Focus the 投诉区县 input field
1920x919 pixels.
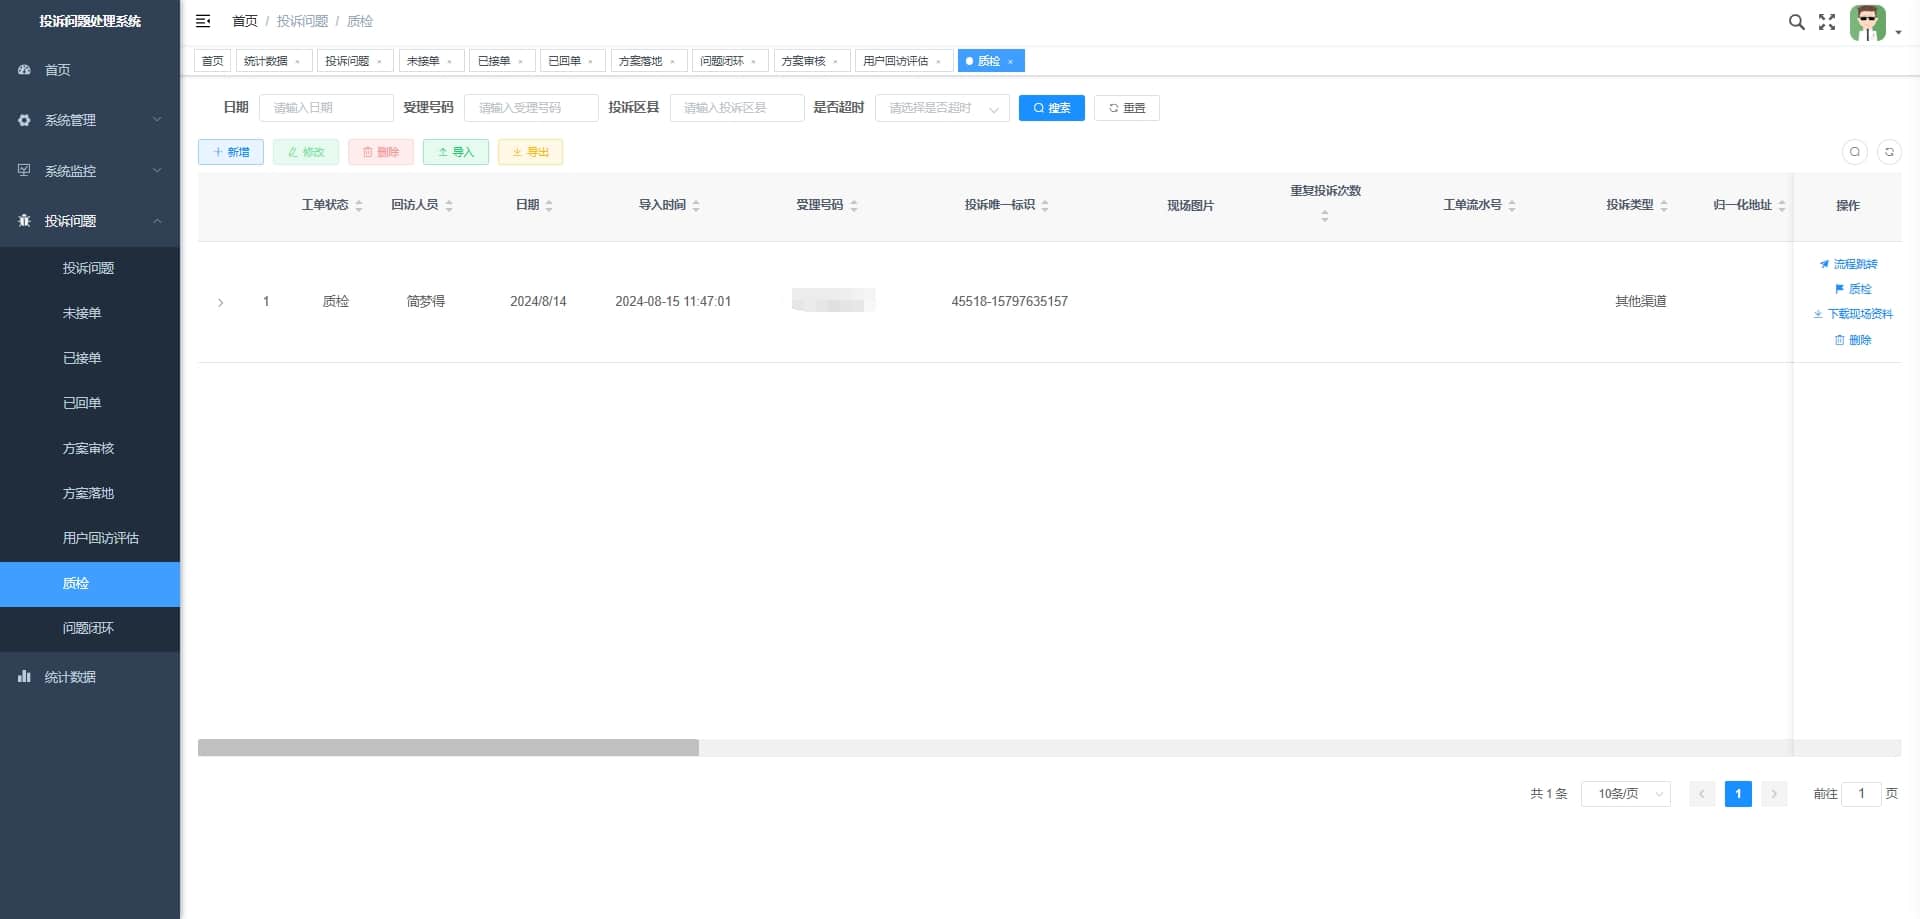point(737,108)
